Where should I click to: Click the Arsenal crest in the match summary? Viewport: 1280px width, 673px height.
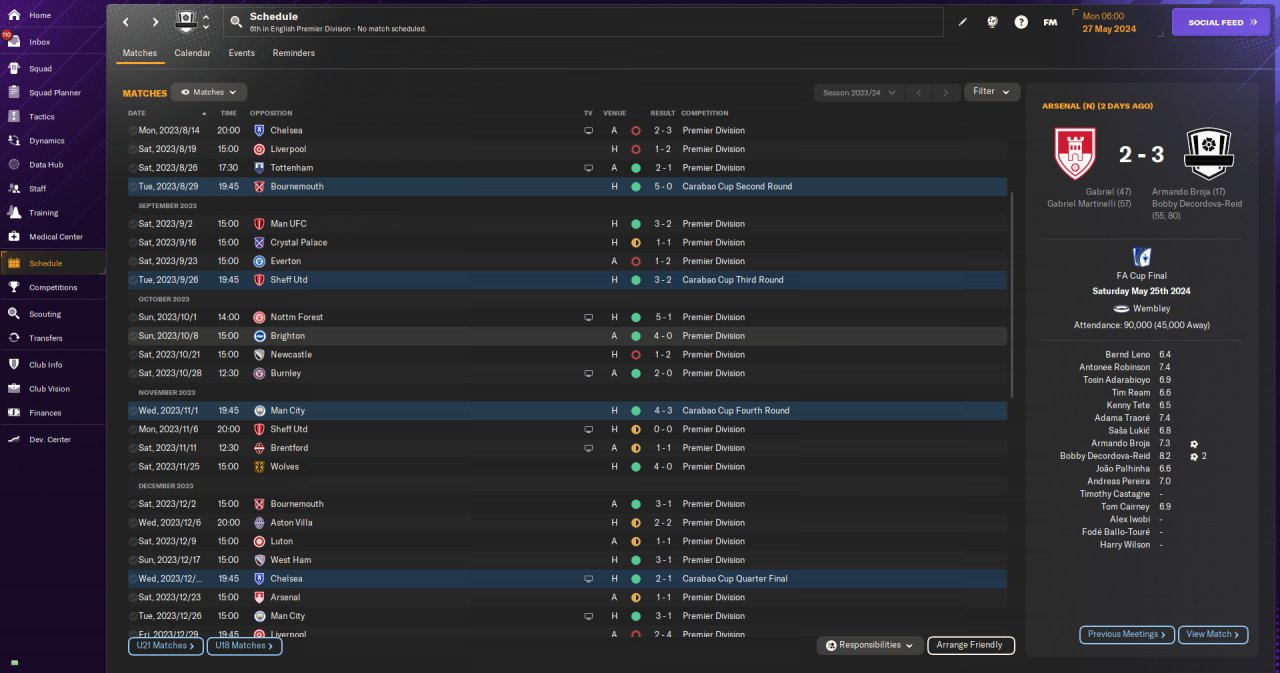coord(1075,154)
